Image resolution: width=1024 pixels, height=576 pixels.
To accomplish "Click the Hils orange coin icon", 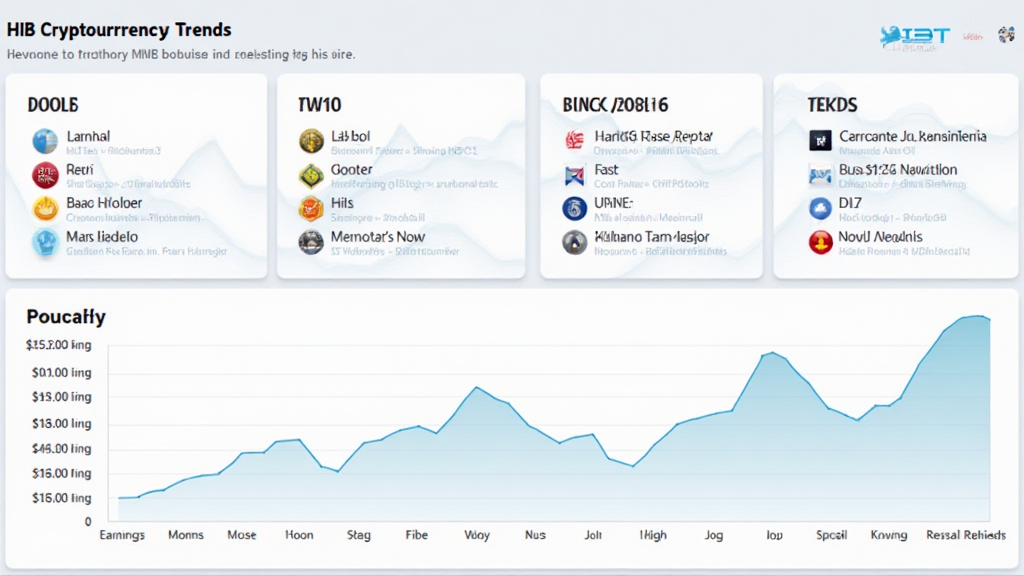I will 309,209.
